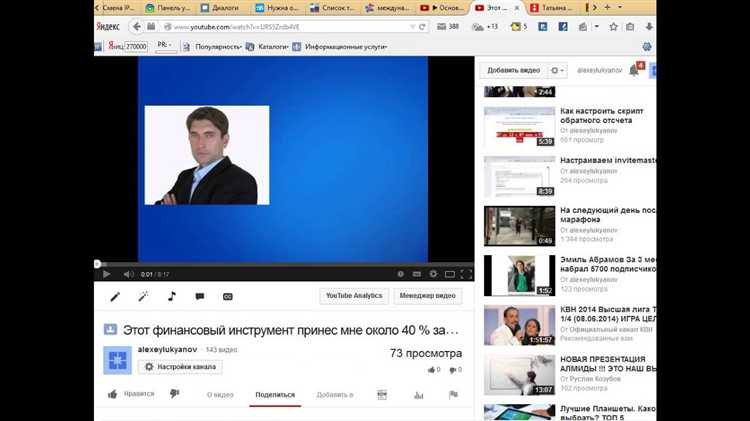The width and height of the screenshot is (750, 421).
Task: Open video Как настроить скрипт обратного отсчета
Action: (x=602, y=115)
